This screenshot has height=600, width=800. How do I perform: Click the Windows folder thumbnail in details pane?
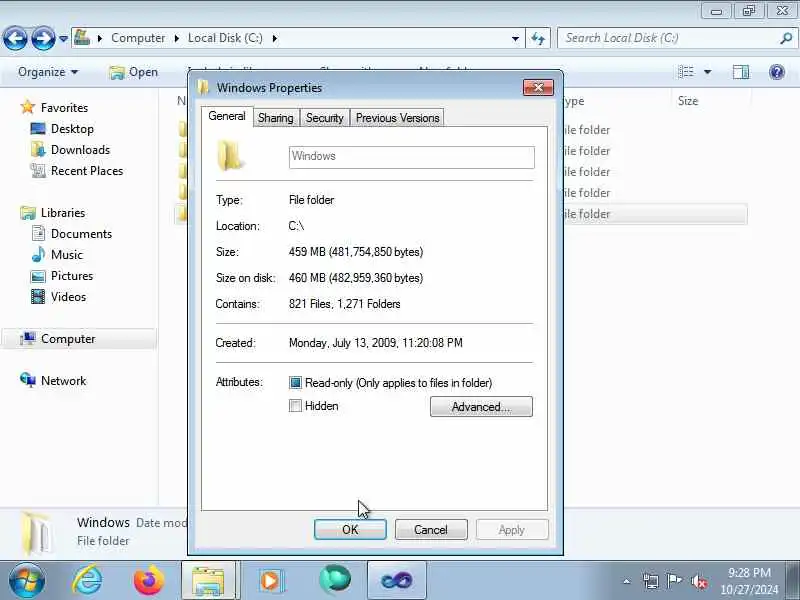[x=37, y=533]
